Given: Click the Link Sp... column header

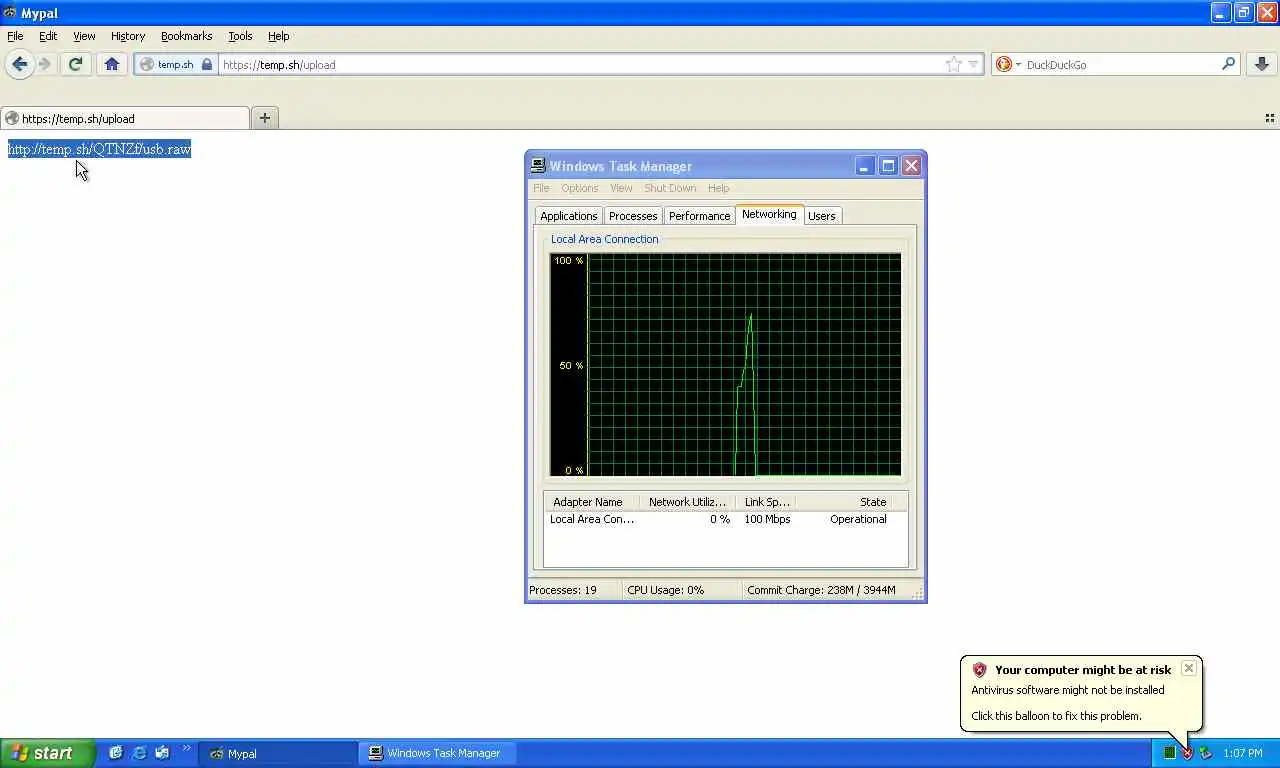Looking at the screenshot, I should [766, 502].
